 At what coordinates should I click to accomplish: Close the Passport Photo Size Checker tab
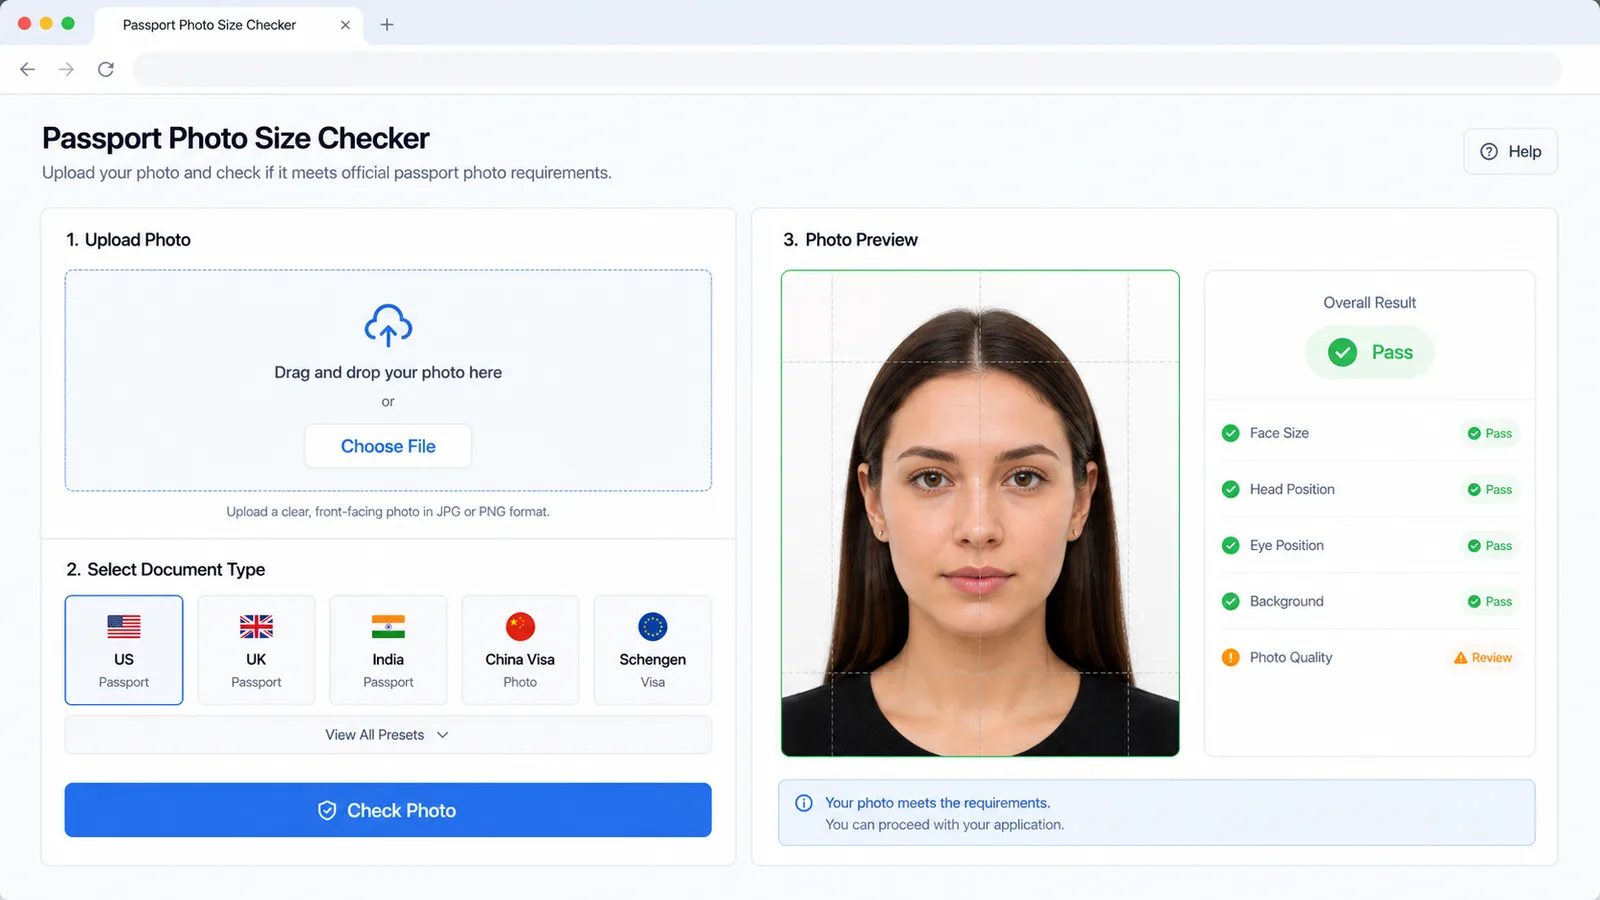coord(345,25)
